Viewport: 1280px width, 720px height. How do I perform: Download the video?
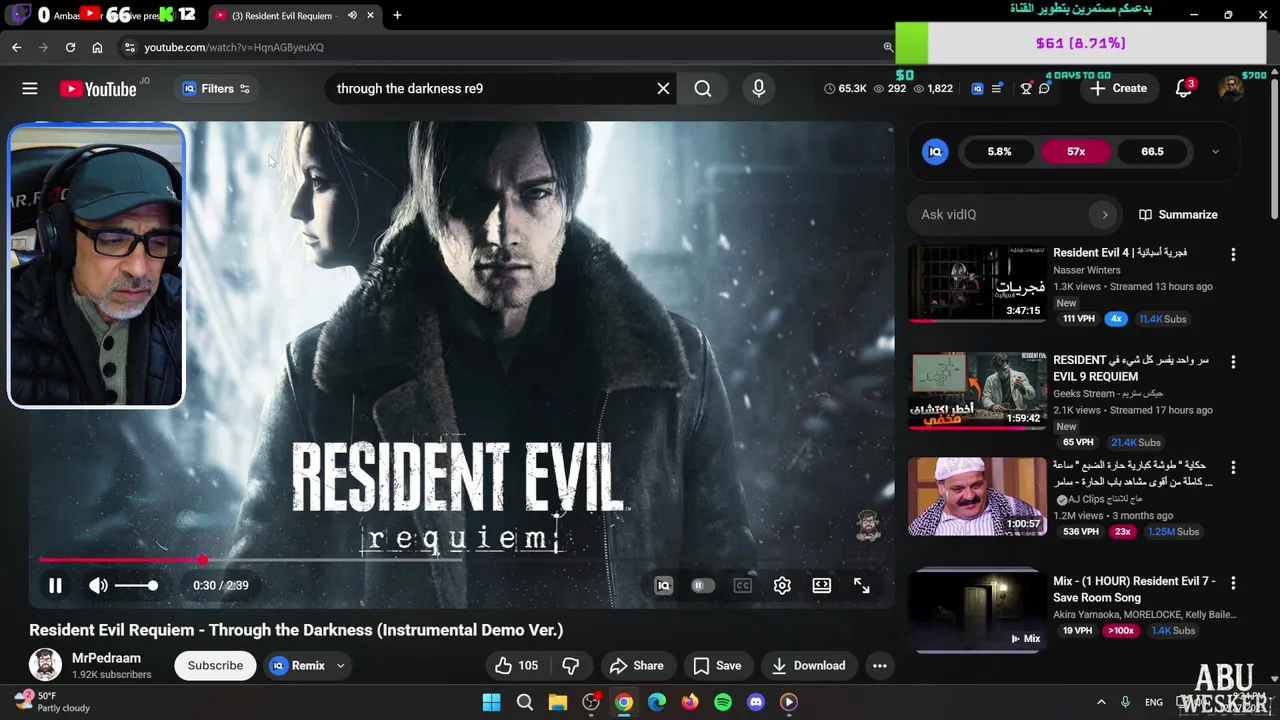pyautogui.click(x=809, y=666)
